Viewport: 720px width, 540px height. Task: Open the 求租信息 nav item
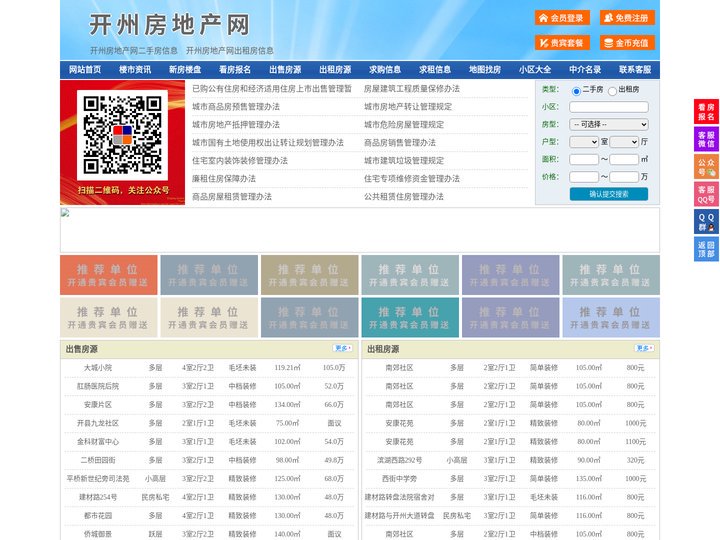435,70
